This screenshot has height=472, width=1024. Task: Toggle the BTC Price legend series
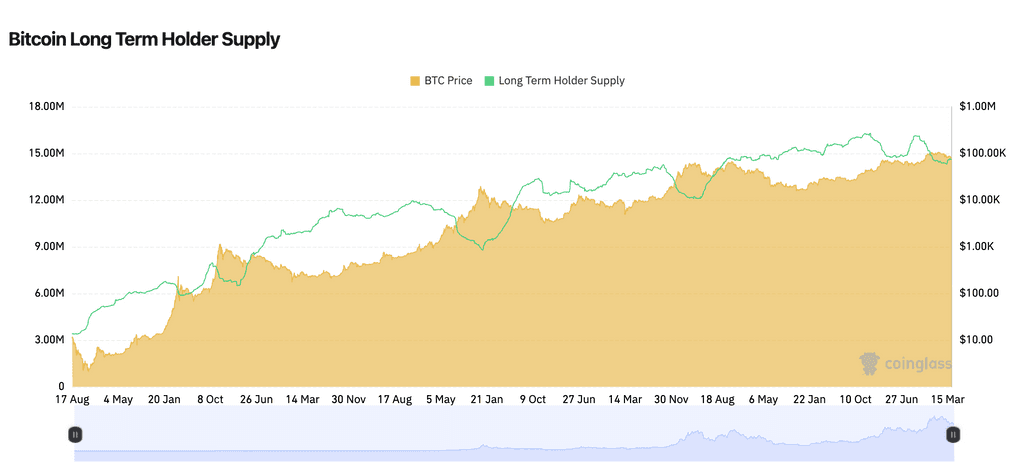tap(448, 80)
